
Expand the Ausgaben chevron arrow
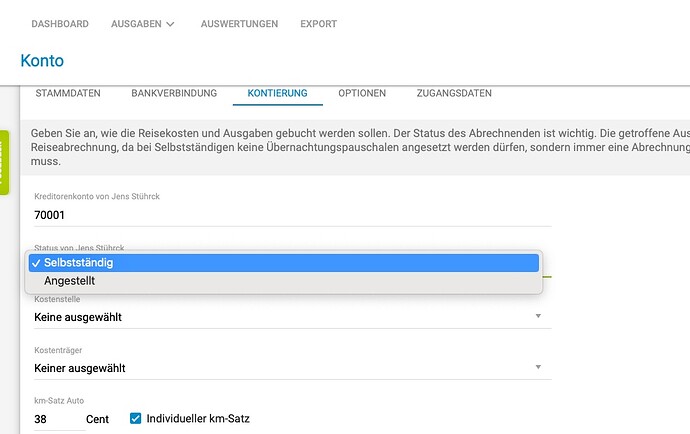coord(170,24)
